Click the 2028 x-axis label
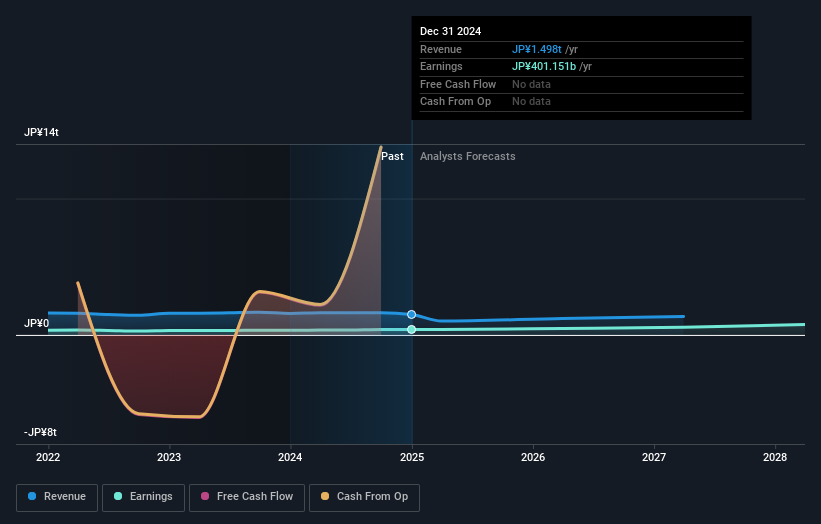The width and height of the screenshot is (821, 524). pos(775,458)
